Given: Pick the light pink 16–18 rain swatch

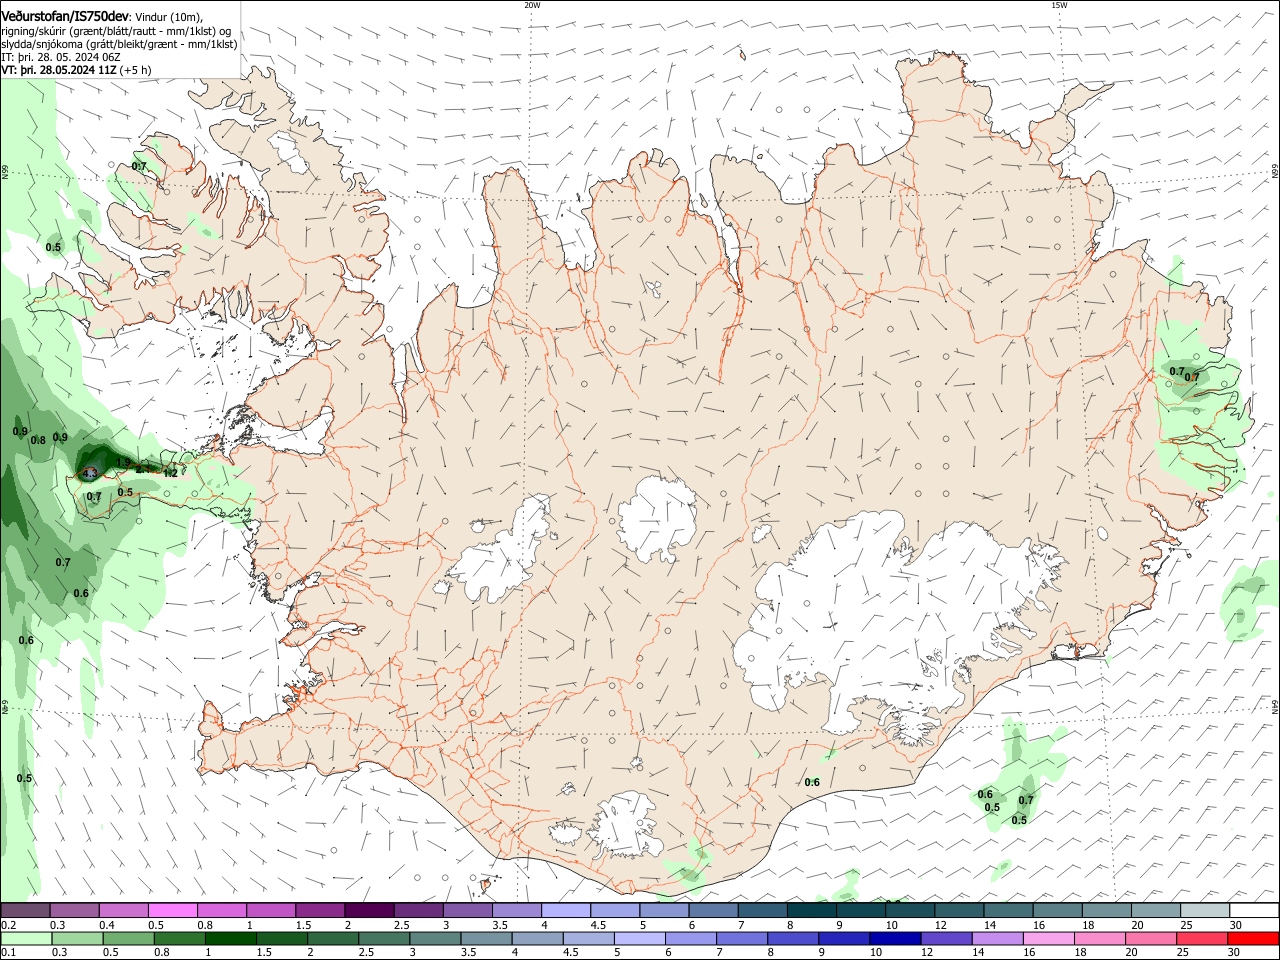Looking at the screenshot, I should coord(1048,938).
